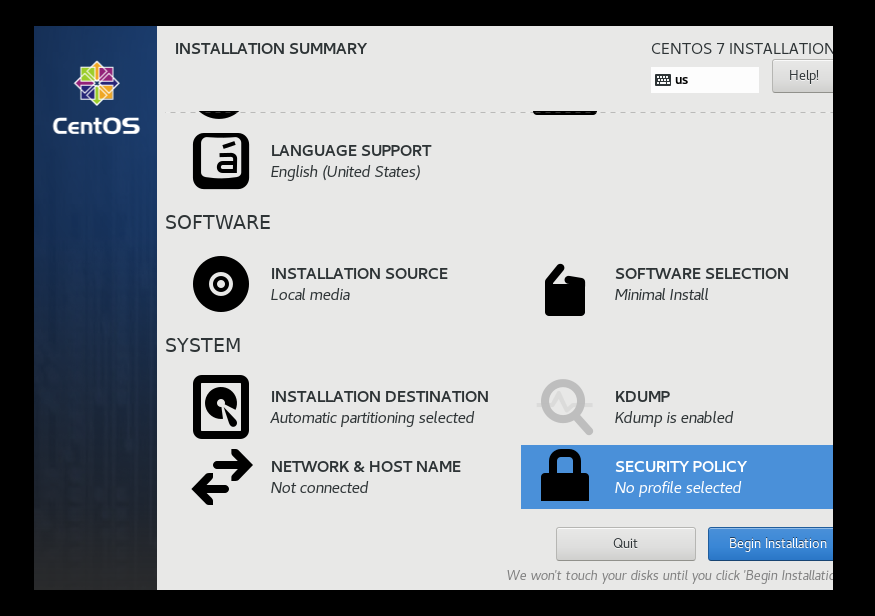Open the NETWORK & HOST NAME title

366,466
